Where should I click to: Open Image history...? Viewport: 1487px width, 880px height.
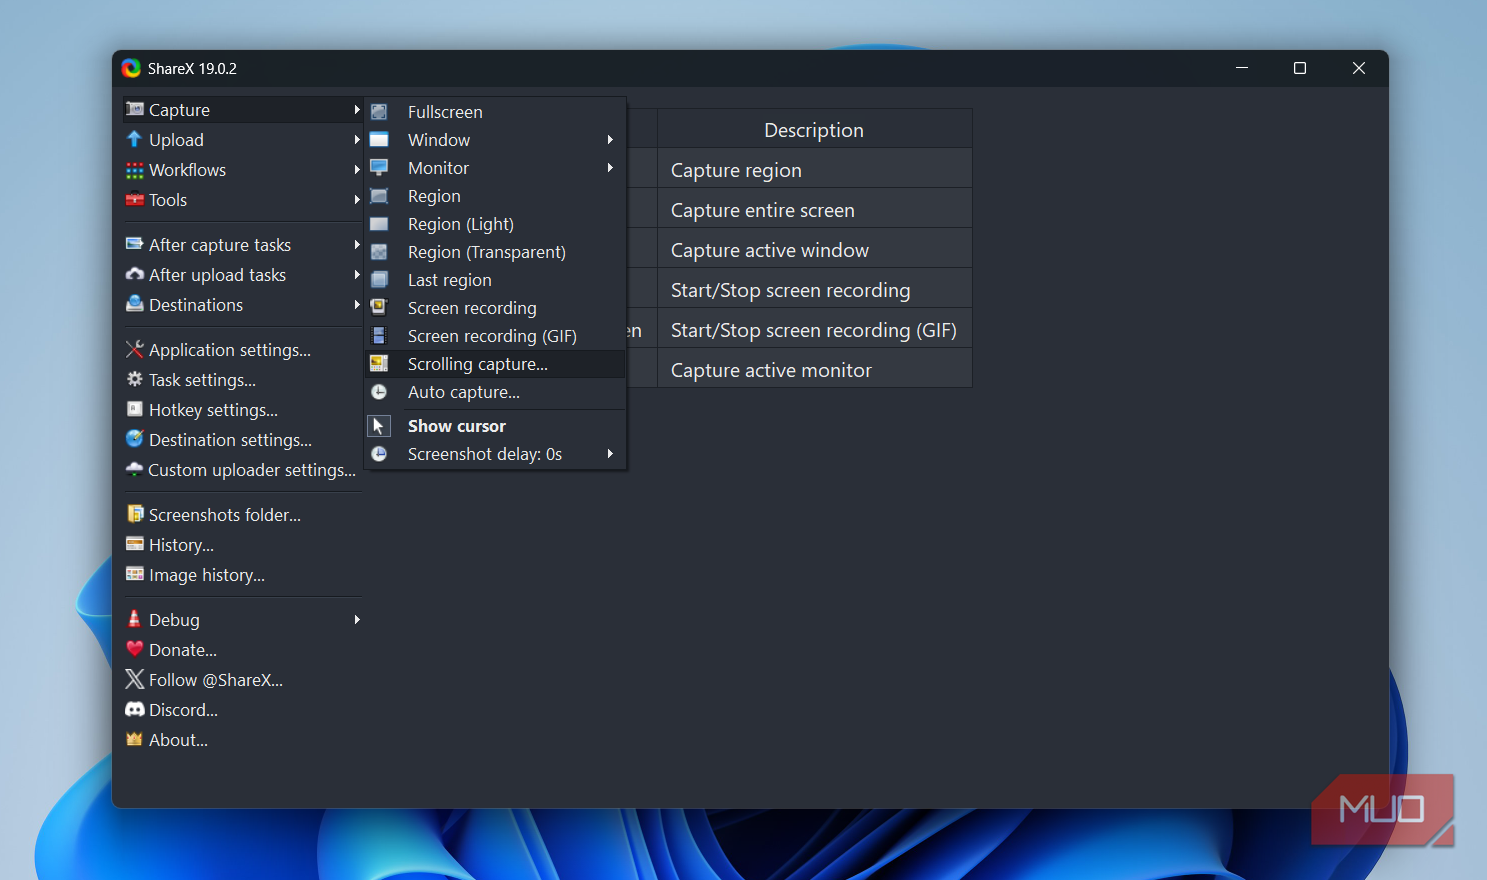click(x=242, y=575)
